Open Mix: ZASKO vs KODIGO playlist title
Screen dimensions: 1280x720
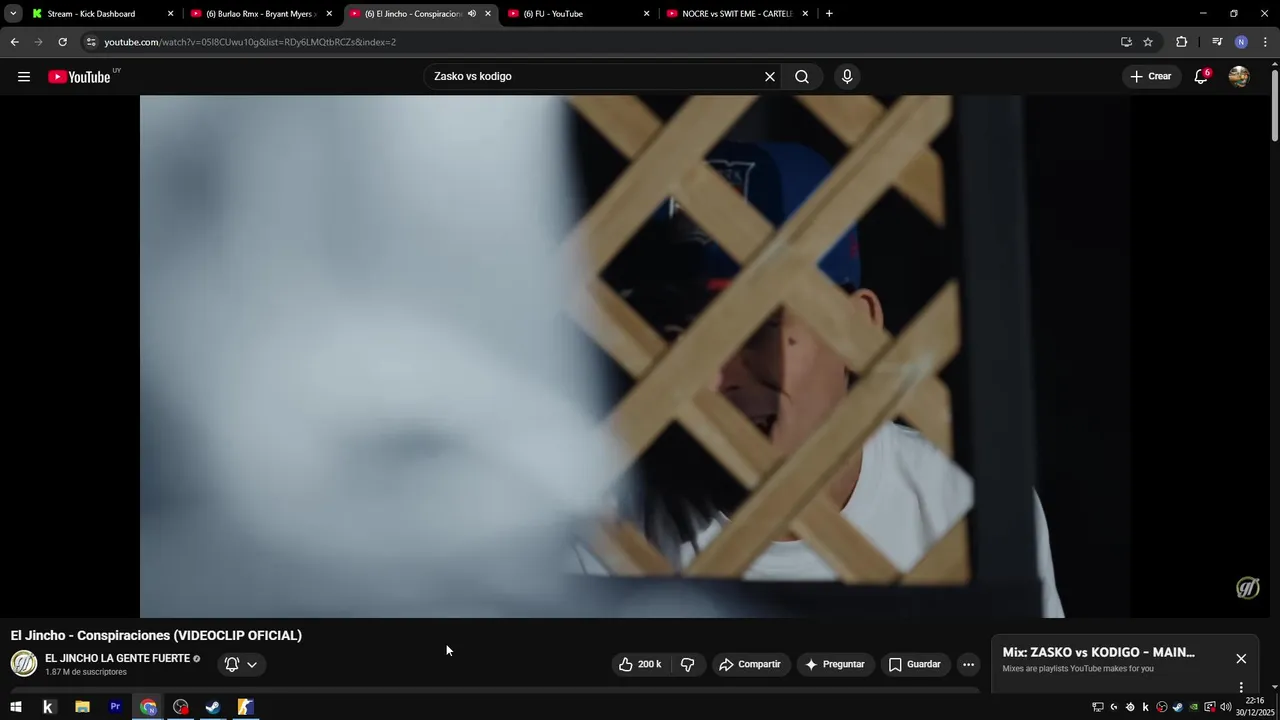pyautogui.click(x=1098, y=652)
